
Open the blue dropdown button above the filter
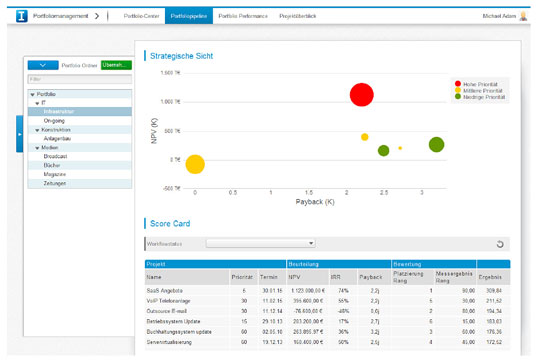tap(43, 65)
